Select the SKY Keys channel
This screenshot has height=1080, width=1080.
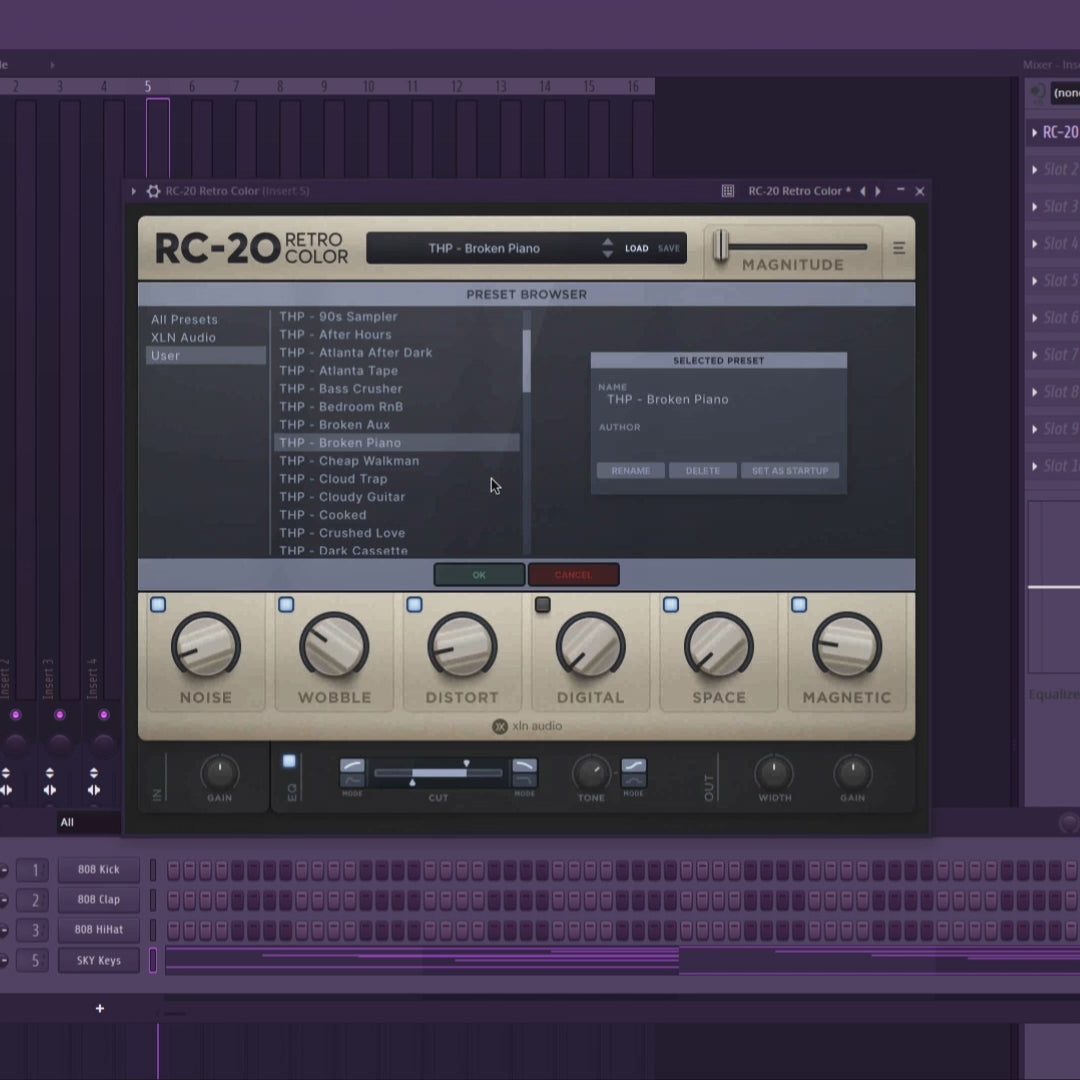(98, 960)
